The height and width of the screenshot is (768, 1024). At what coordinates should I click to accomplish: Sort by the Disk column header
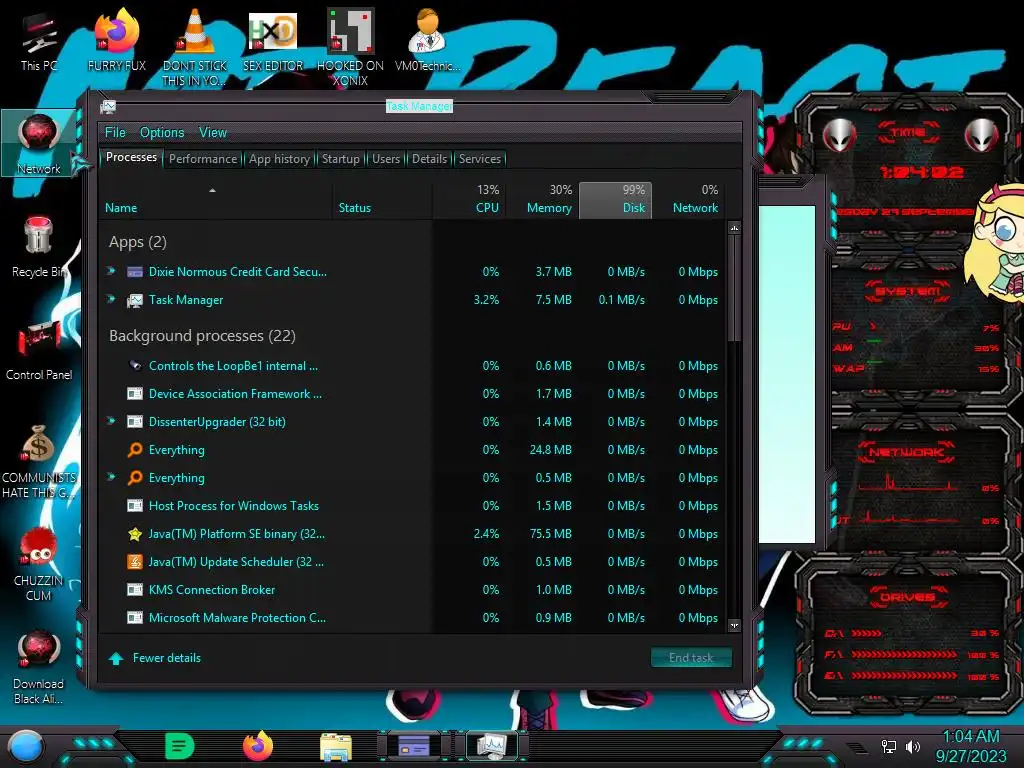click(615, 200)
